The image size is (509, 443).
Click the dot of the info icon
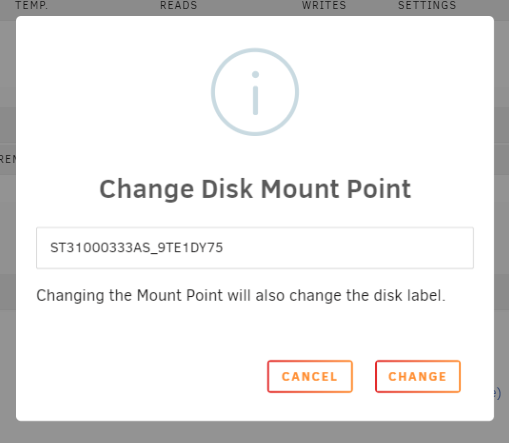(255, 74)
